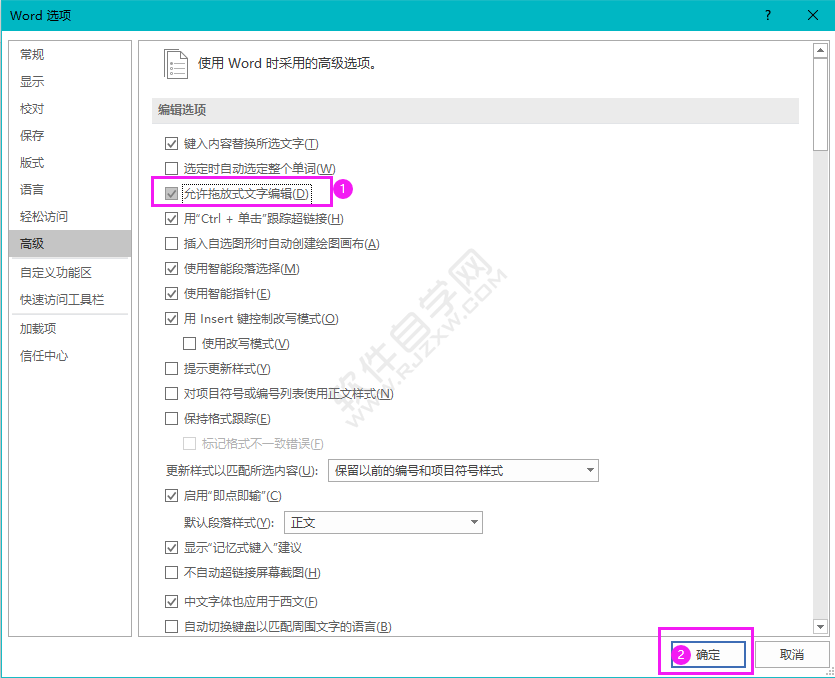This screenshot has height=678, width=835.
Task: Enable 选定时自动选定整个单词
Action: pyautogui.click(x=171, y=168)
